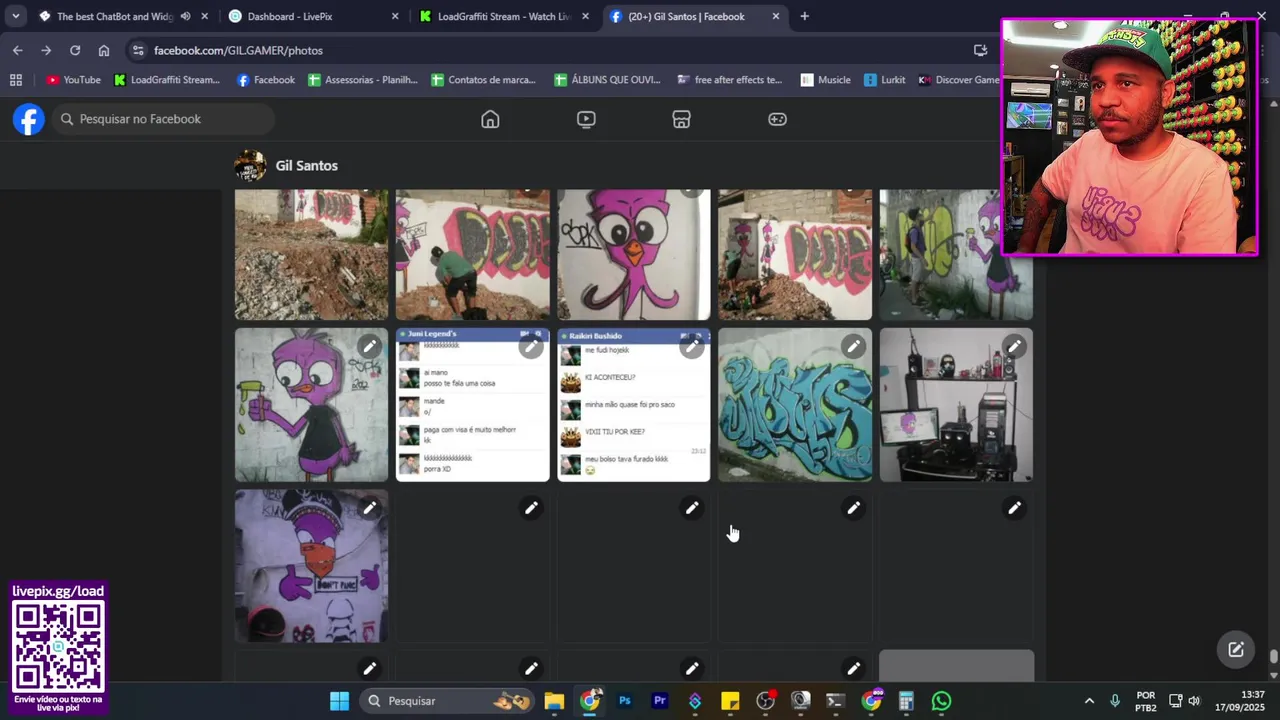Image resolution: width=1280 pixels, height=720 pixels.
Task: Edit the computer desk setup photo
Action: (1014, 347)
